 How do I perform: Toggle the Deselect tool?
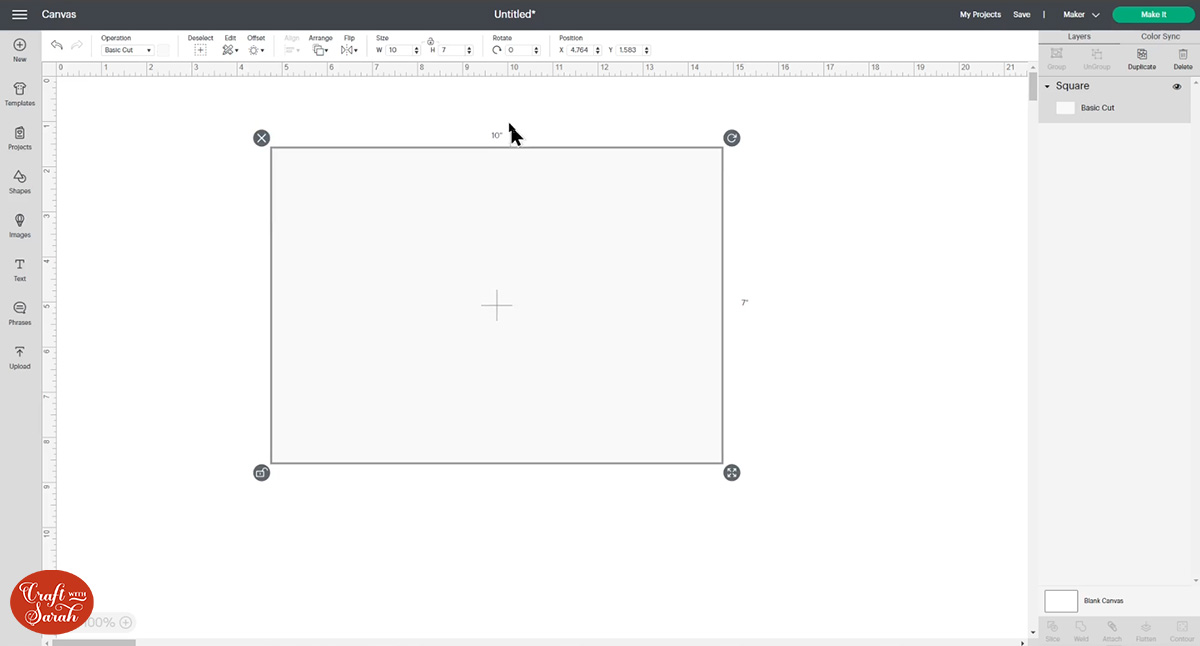(x=200, y=47)
